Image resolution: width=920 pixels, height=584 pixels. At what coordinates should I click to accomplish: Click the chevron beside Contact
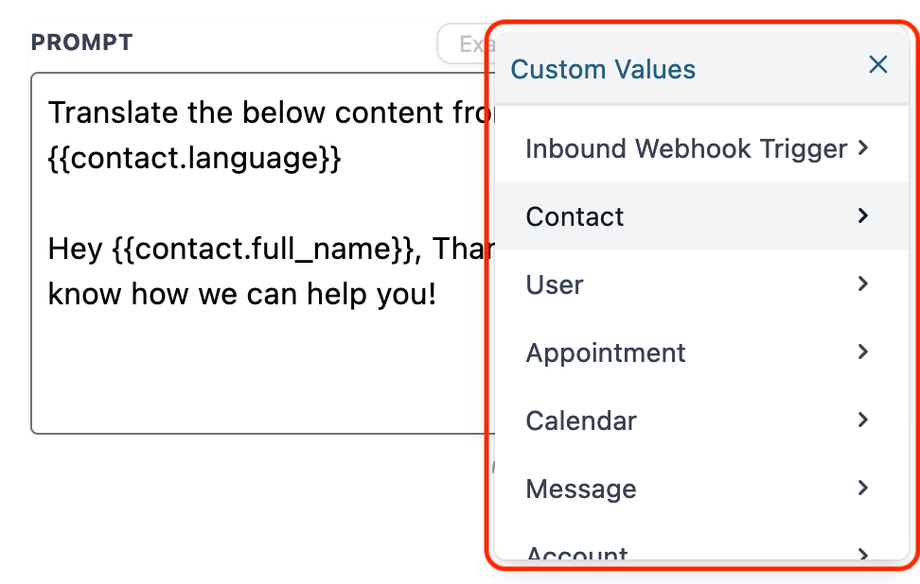click(x=862, y=216)
